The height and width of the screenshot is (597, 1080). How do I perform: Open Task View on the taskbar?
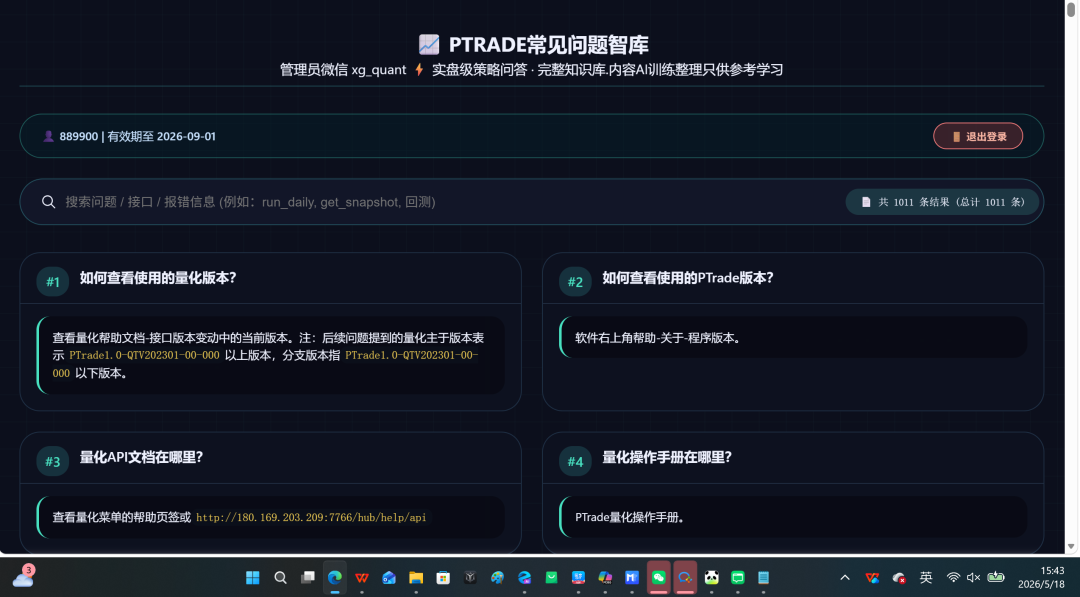pos(307,578)
